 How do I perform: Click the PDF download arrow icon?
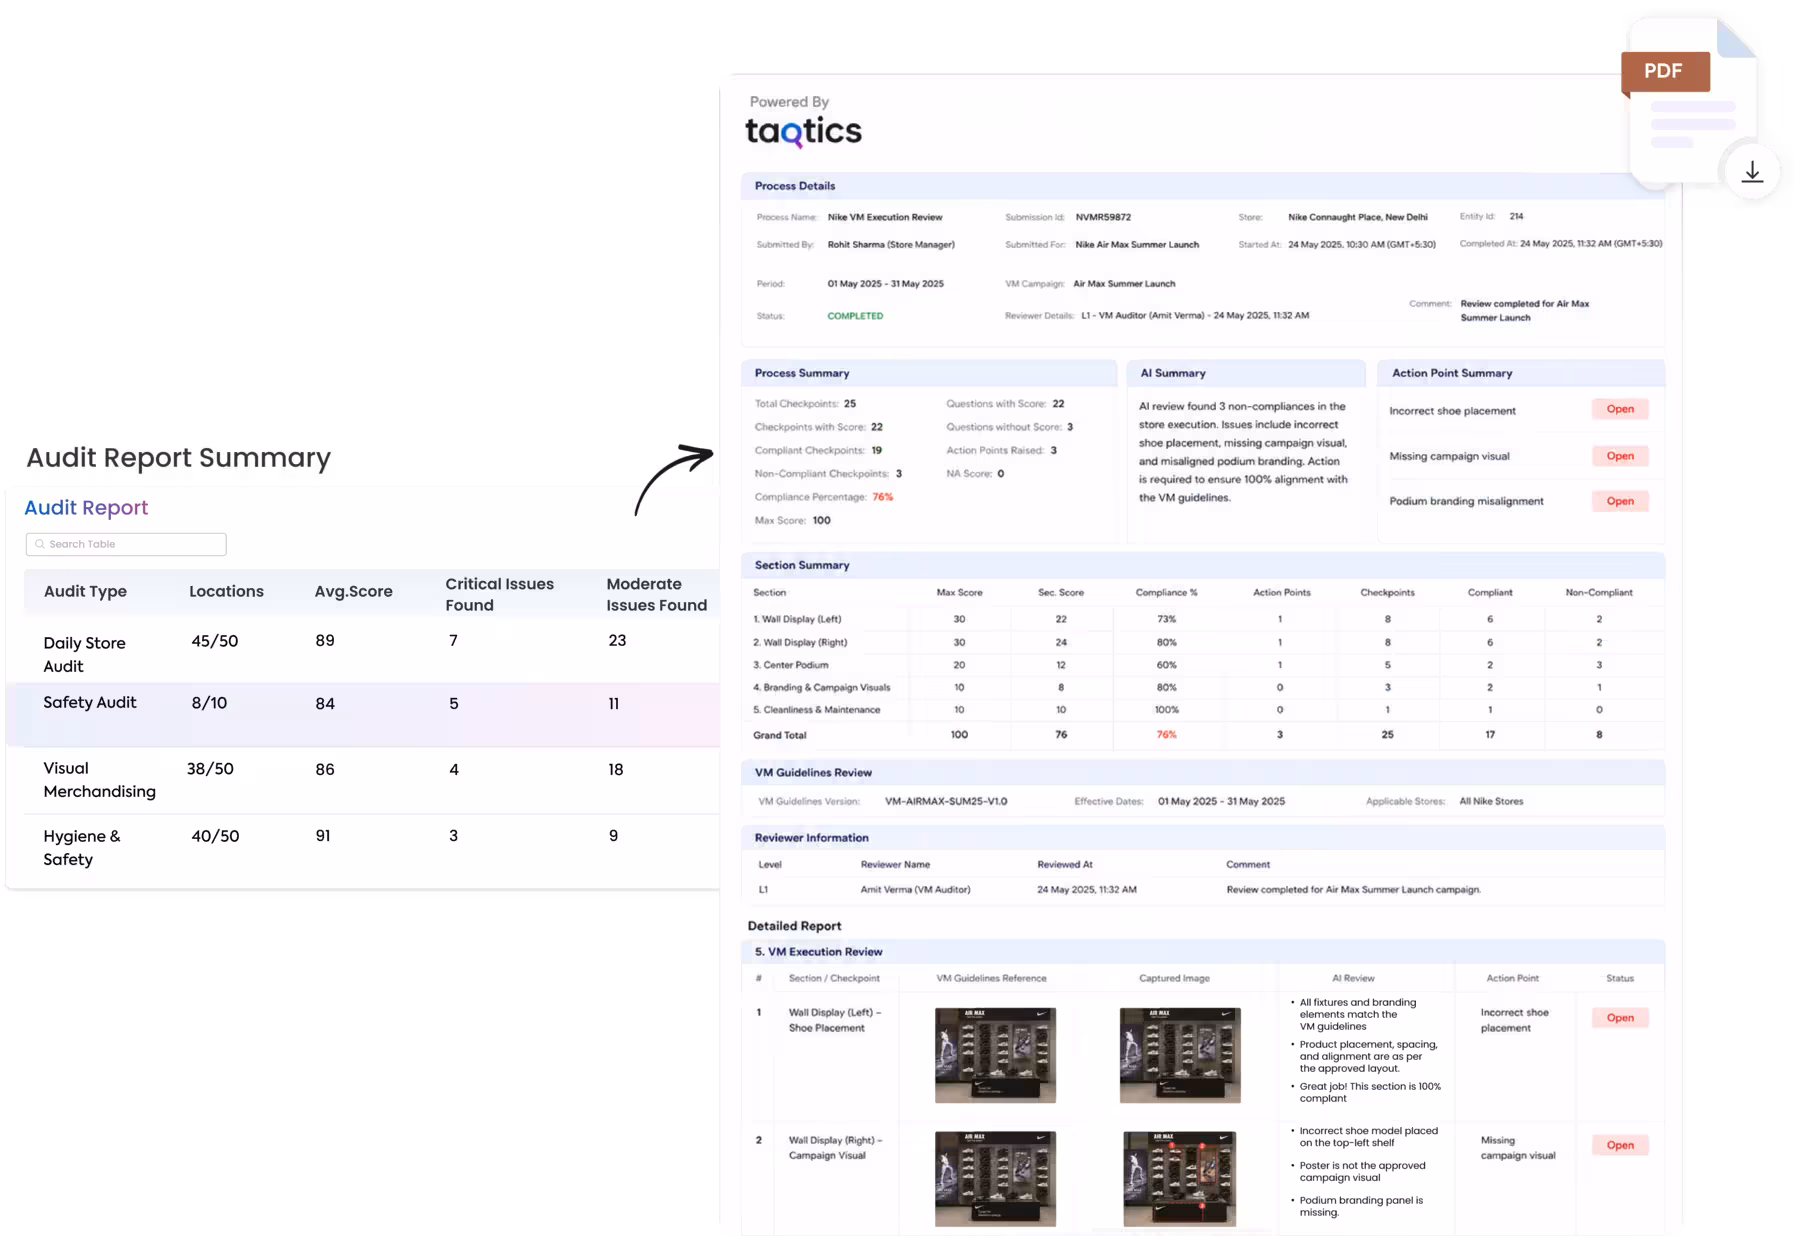(1752, 172)
